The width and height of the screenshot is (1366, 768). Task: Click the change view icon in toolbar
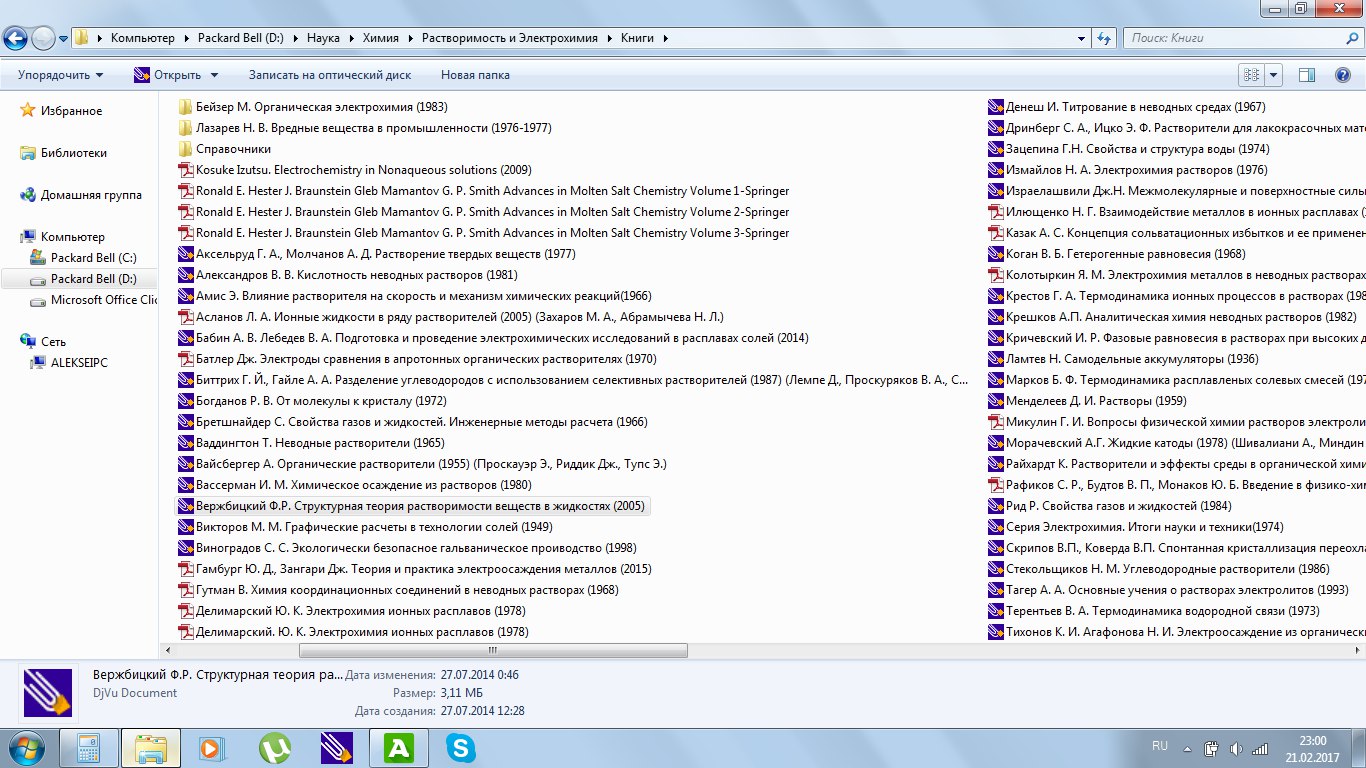pyautogui.click(x=1251, y=75)
